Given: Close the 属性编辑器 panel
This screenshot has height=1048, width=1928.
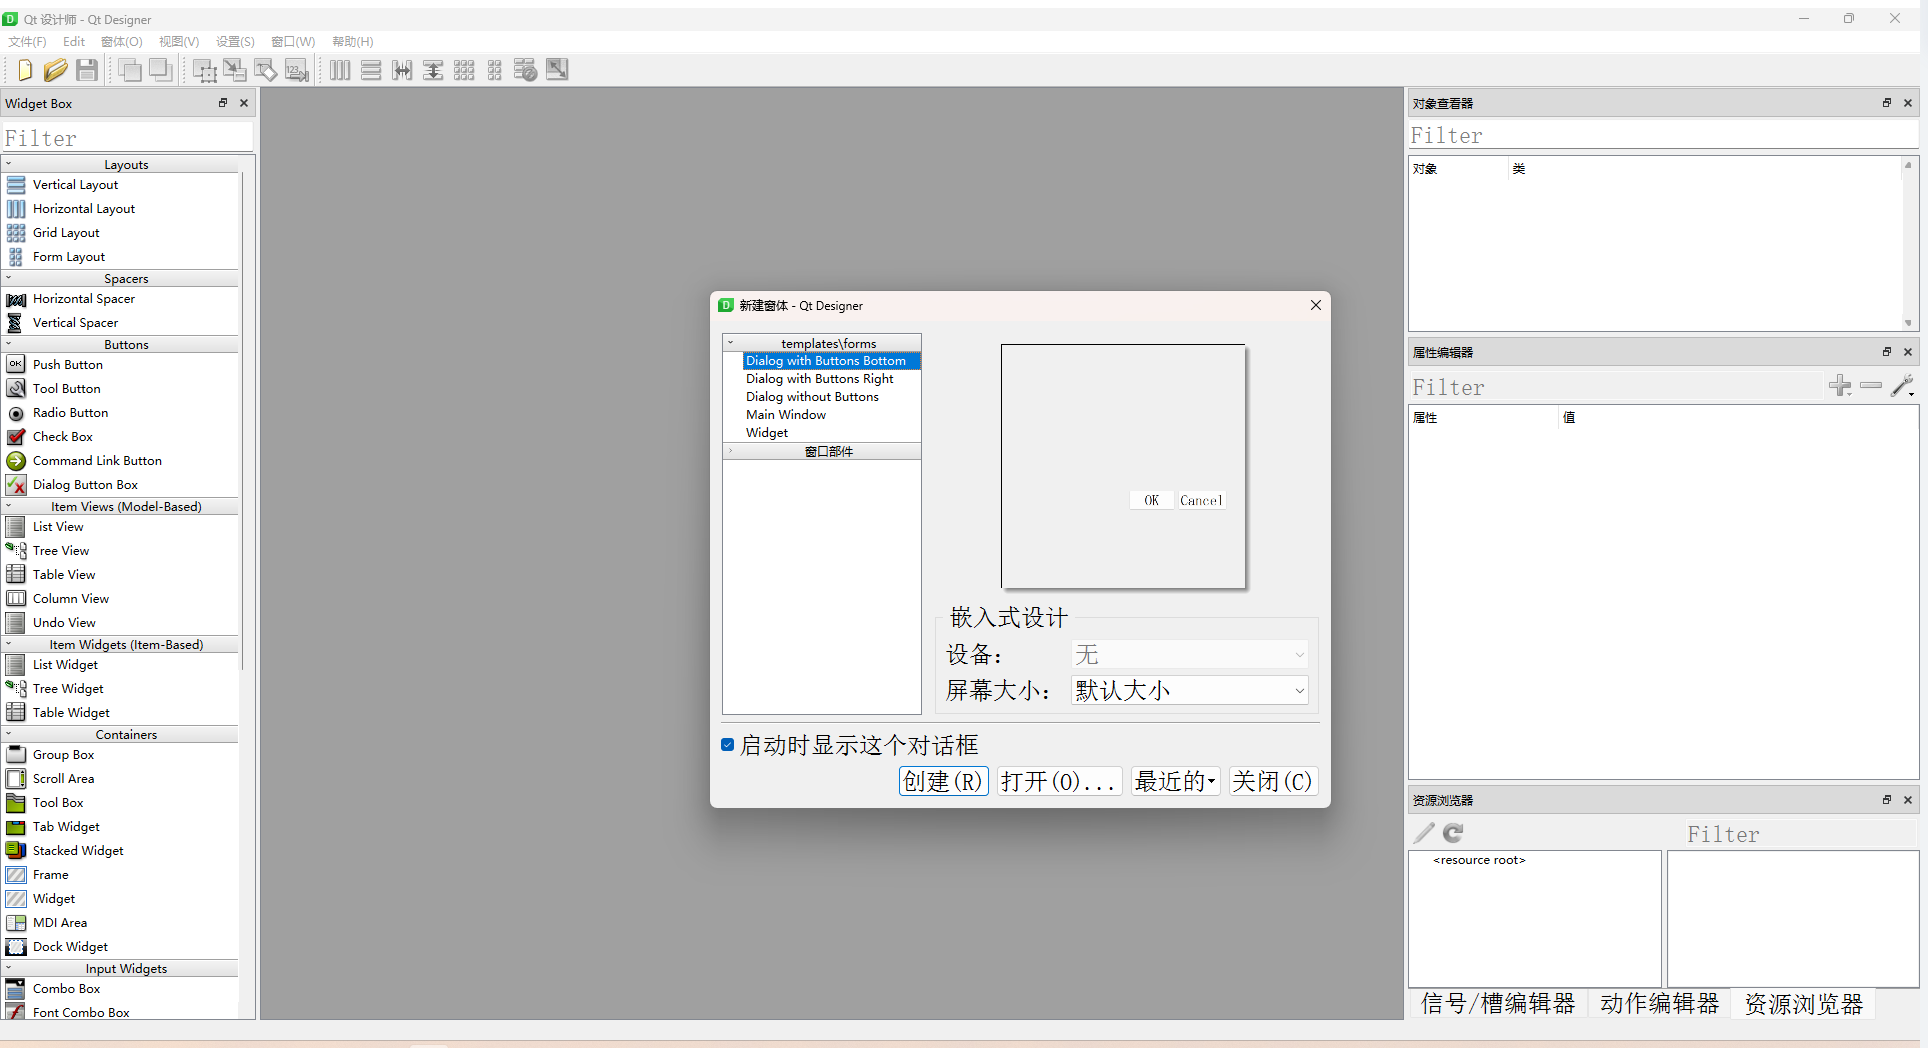Looking at the screenshot, I should tap(1908, 352).
